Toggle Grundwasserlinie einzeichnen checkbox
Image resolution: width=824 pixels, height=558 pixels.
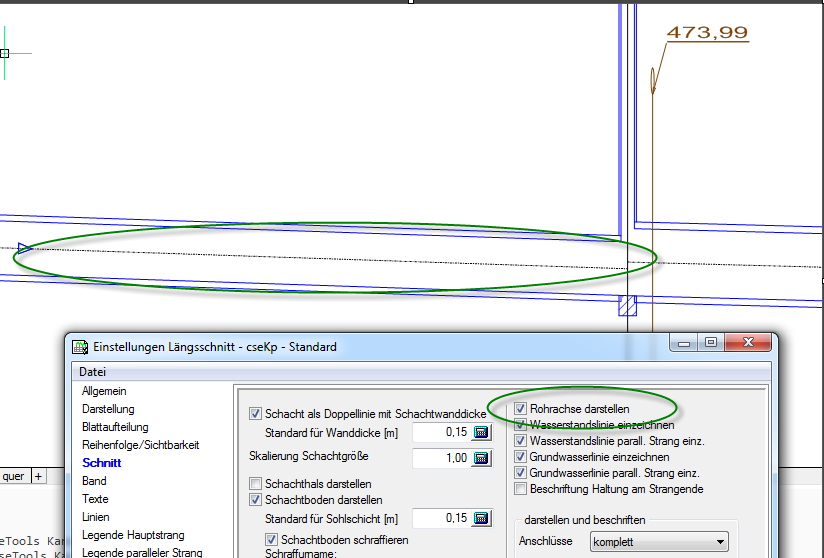click(x=520, y=457)
